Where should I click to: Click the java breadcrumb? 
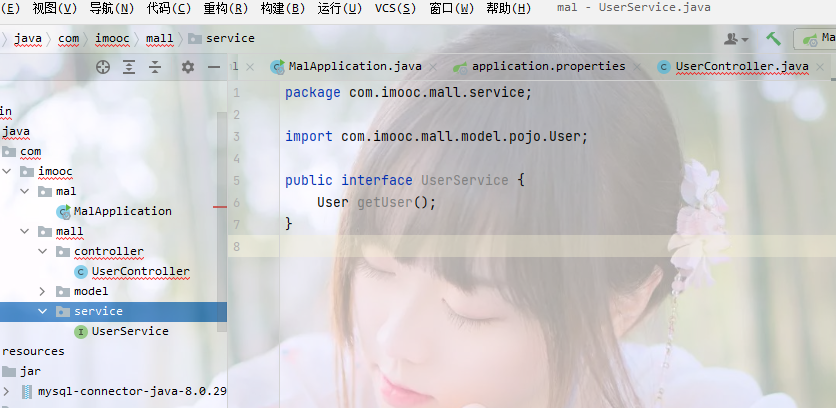click(x=28, y=38)
